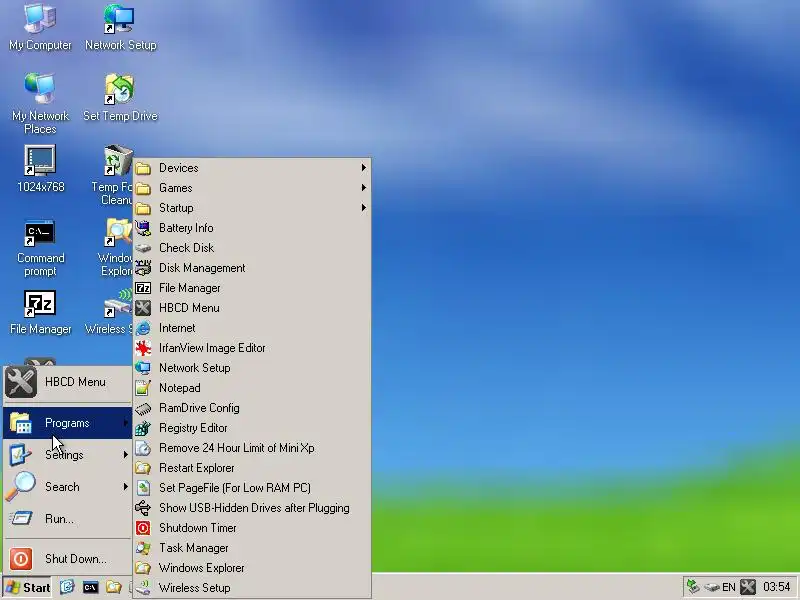
Task: Click the 03:54 clock in system tray
Action: click(x=777, y=587)
